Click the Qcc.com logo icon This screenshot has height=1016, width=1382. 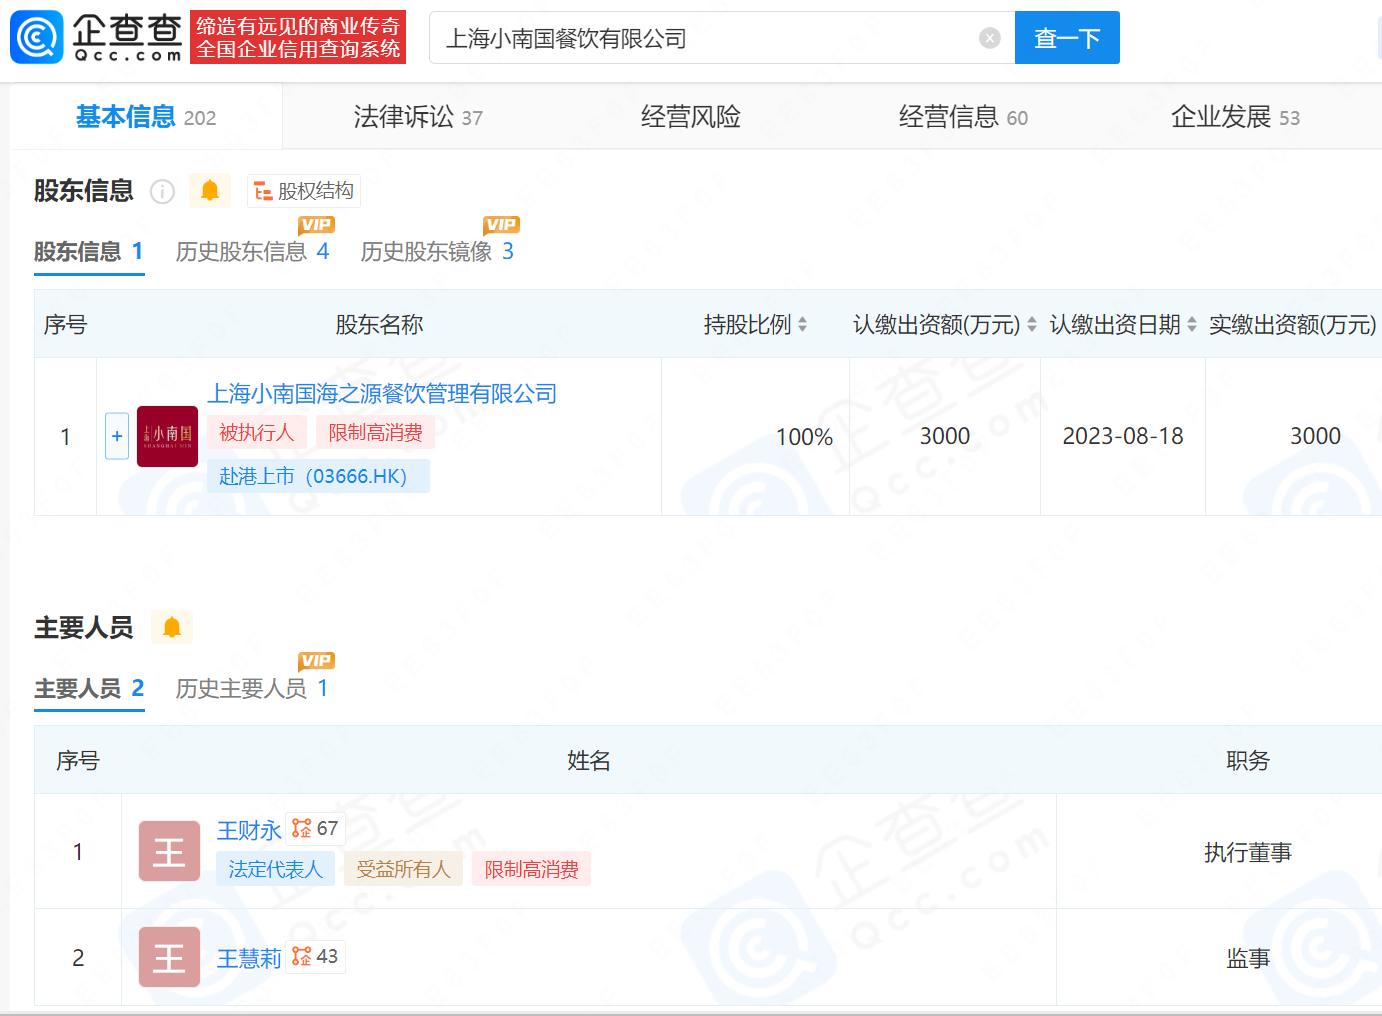pos(37,37)
